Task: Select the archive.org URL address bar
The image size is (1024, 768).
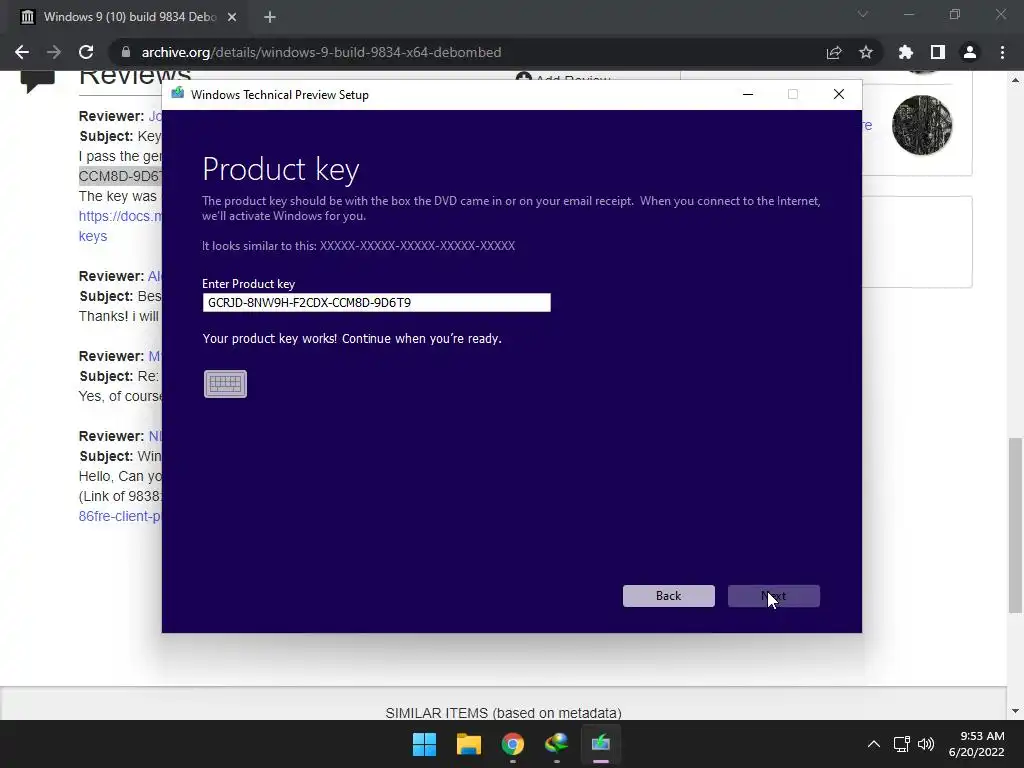Action: point(321,52)
